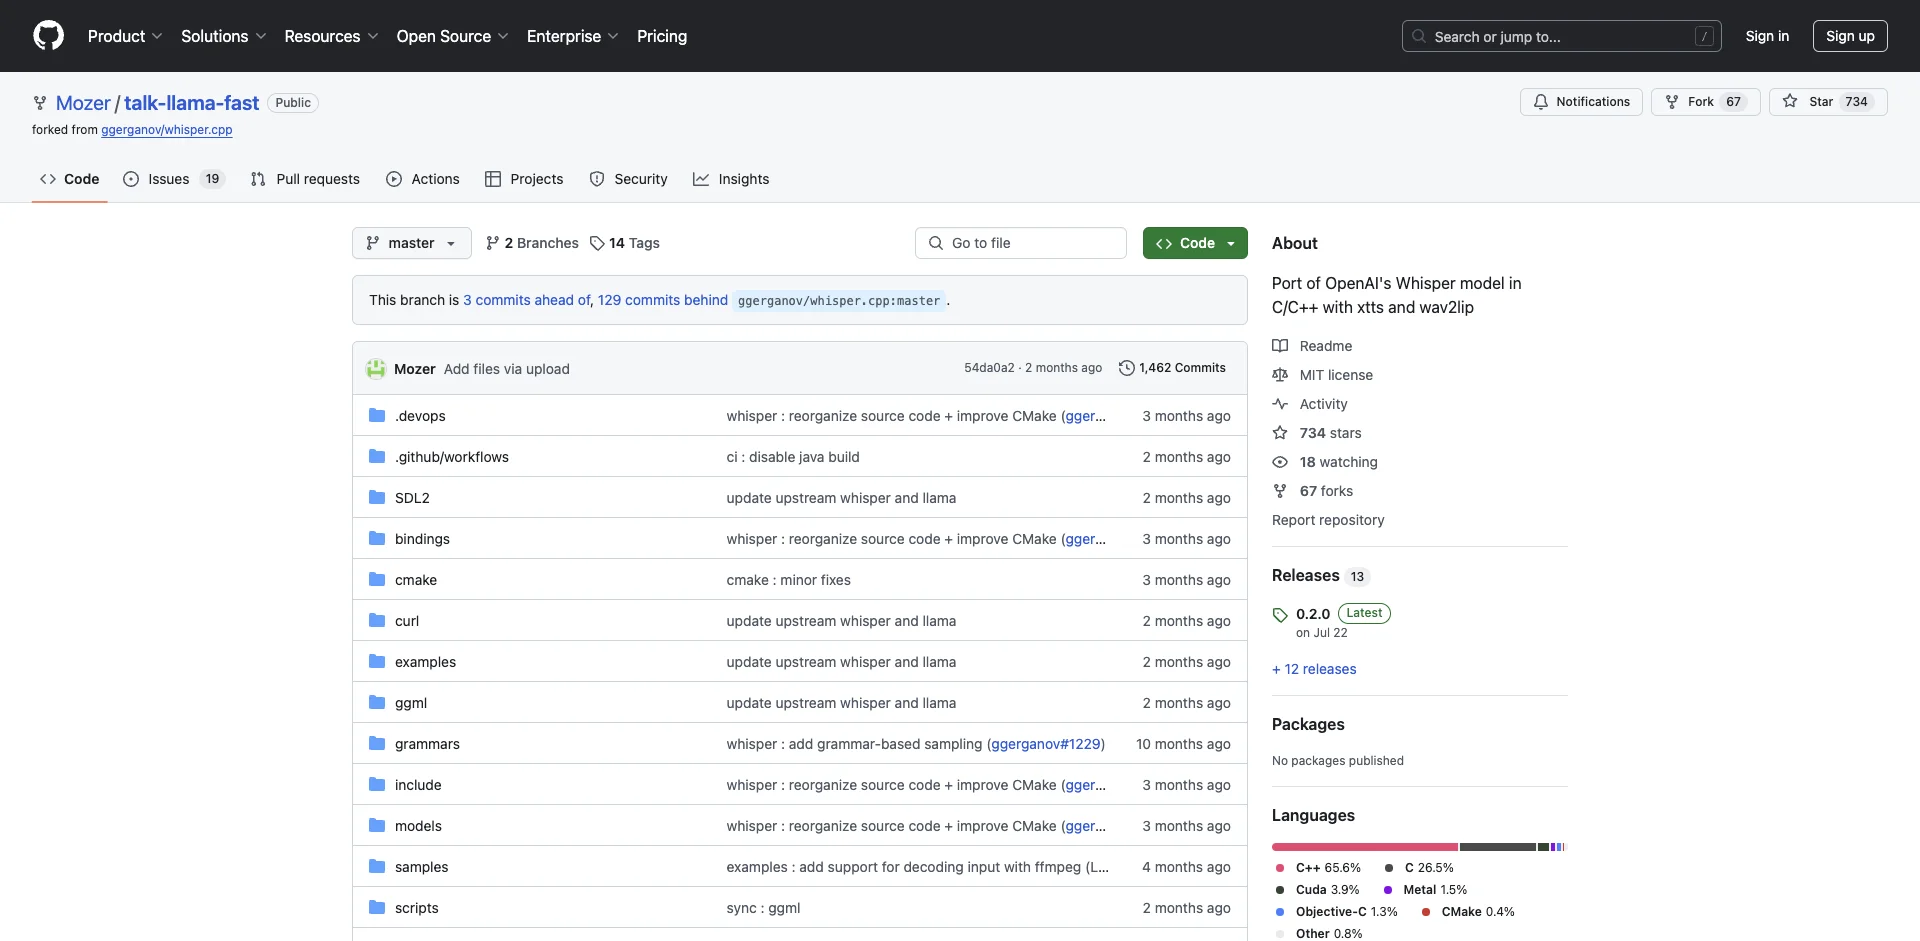Switch to the Security tab
1920x941 pixels.
pos(629,179)
